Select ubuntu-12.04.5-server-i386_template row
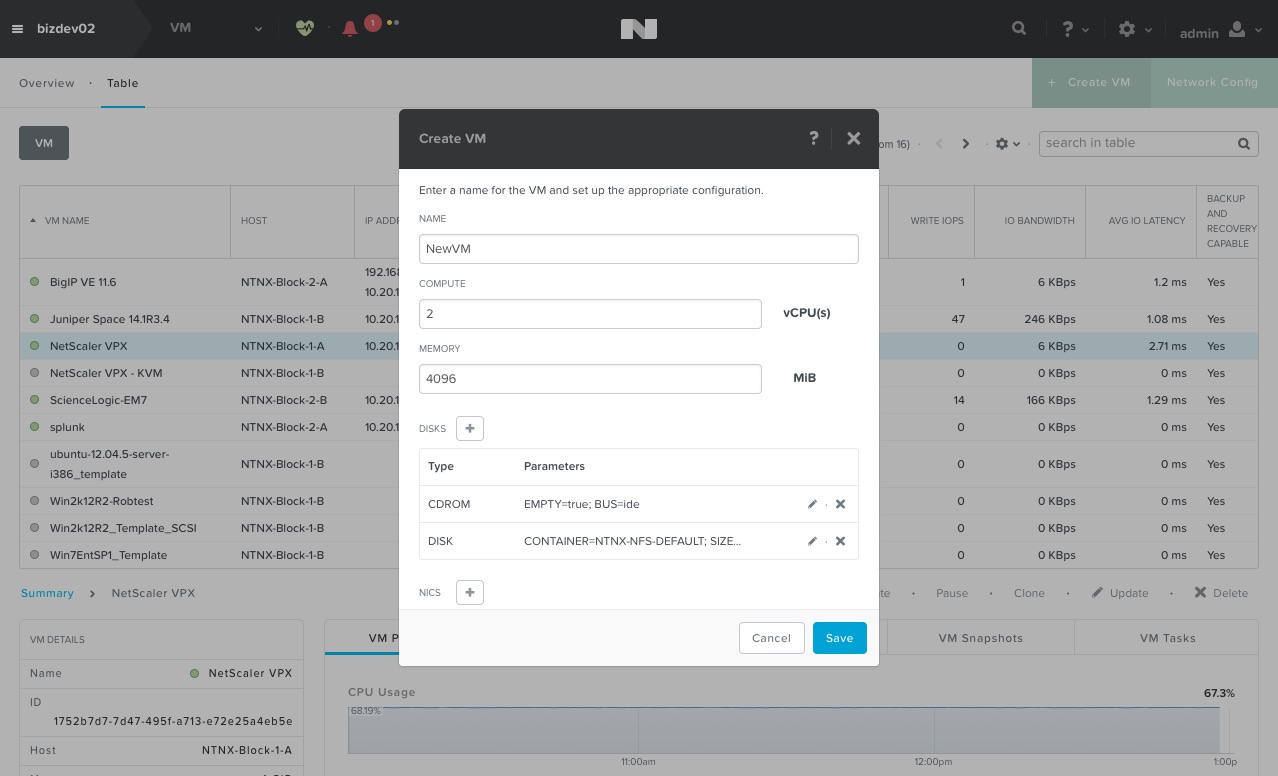The width and height of the screenshot is (1278, 776). [x=638, y=464]
